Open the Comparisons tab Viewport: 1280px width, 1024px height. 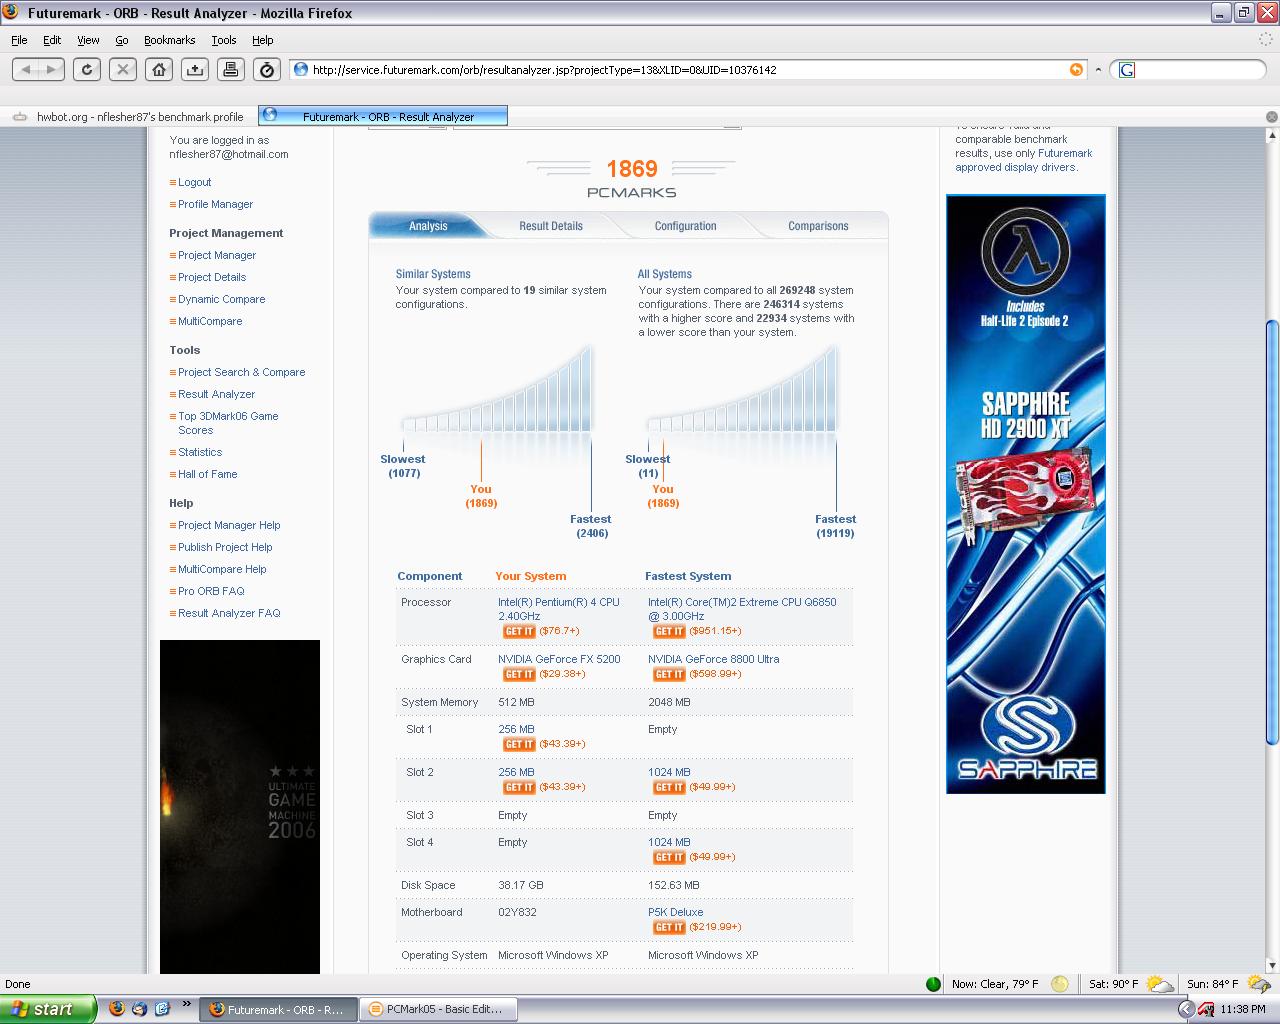[x=818, y=226]
